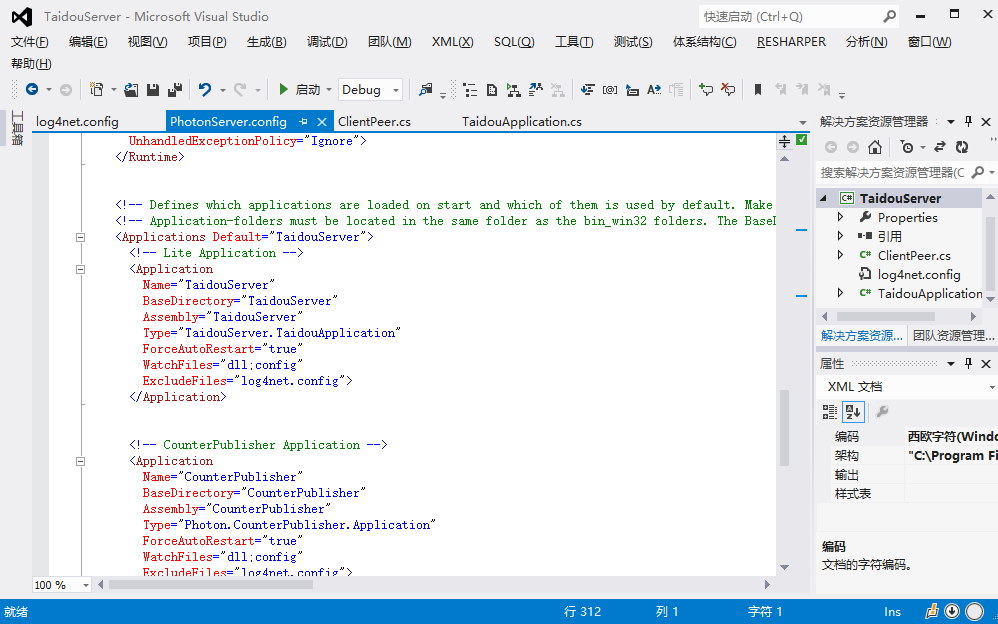The image size is (998, 624).
Task: Click the horizontal scrollbar thumb of the editor
Action: coord(211,585)
